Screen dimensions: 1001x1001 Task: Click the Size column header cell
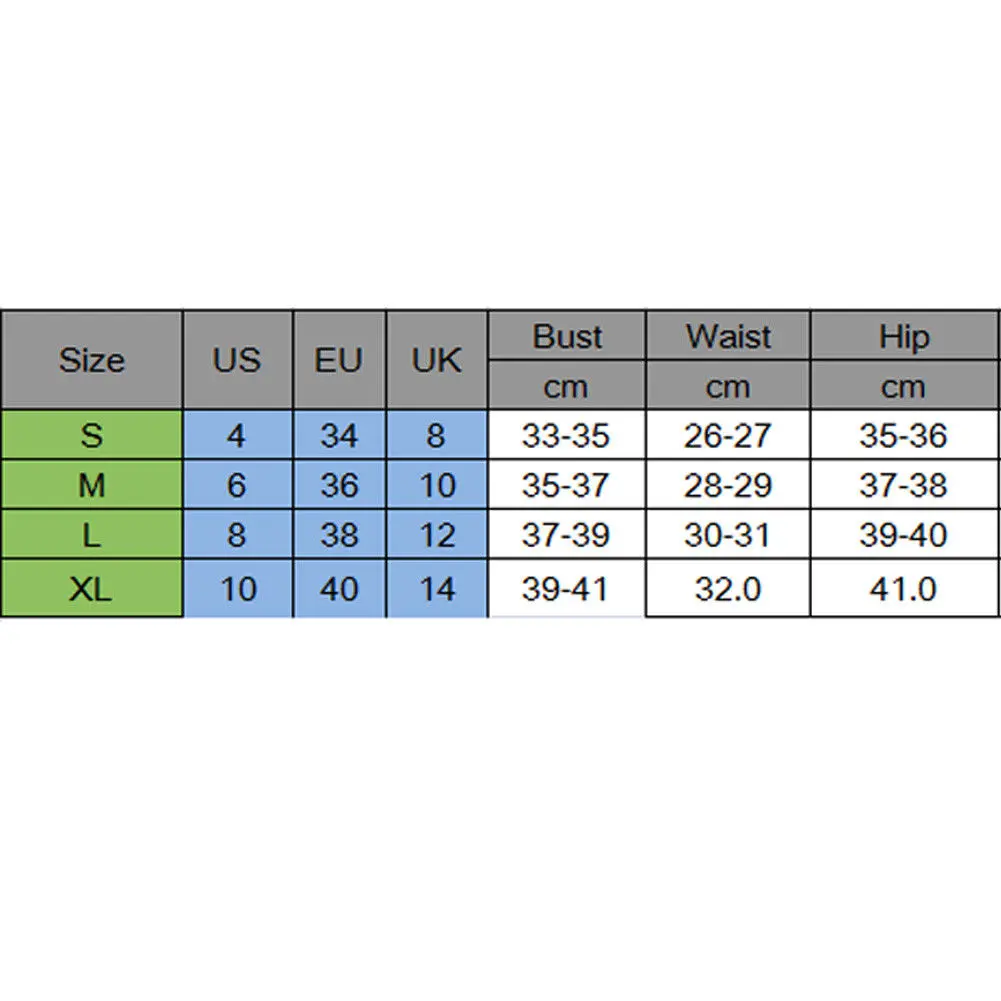91,360
